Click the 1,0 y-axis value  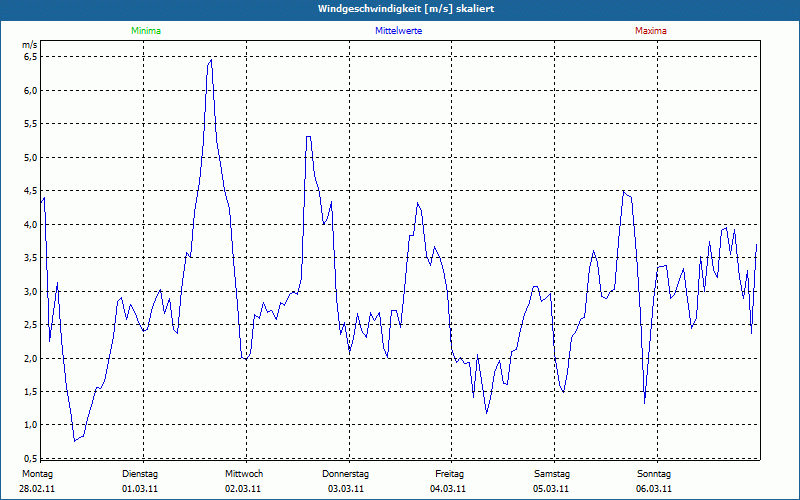pyautogui.click(x=31, y=425)
